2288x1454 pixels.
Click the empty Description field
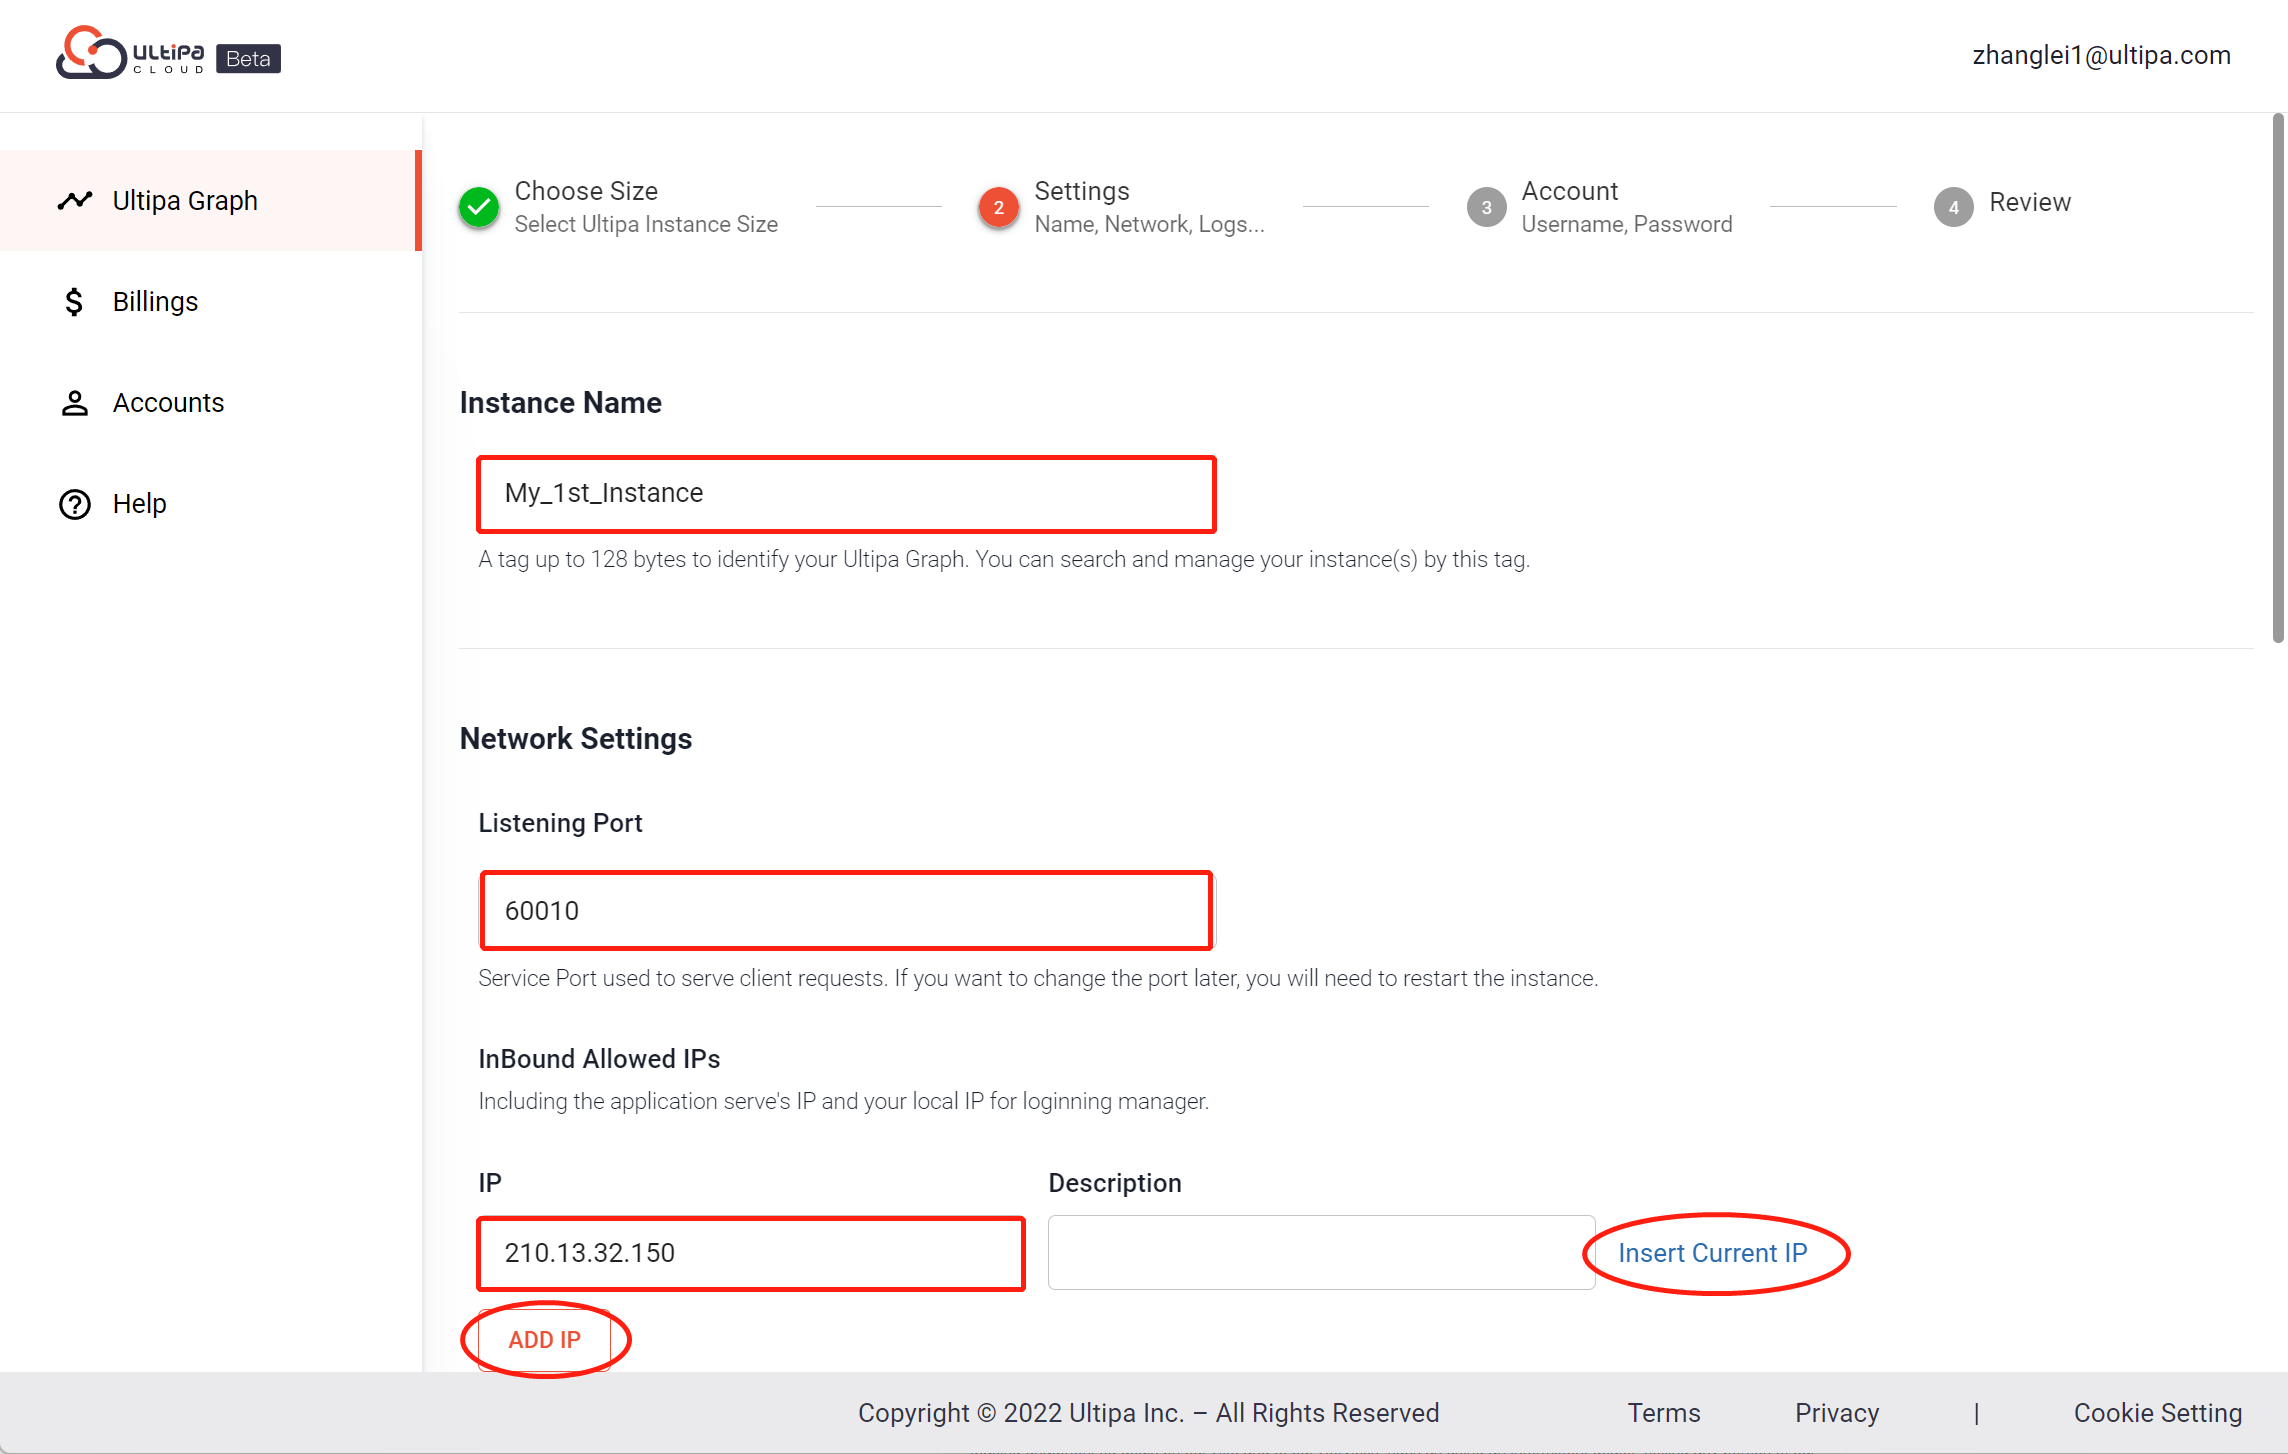(1321, 1253)
